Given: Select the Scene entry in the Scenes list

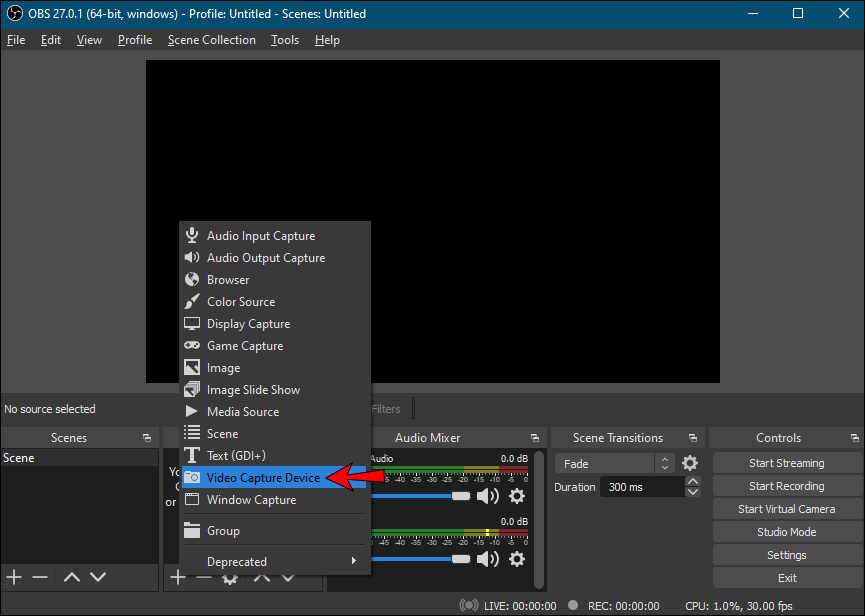Looking at the screenshot, I should point(19,458).
